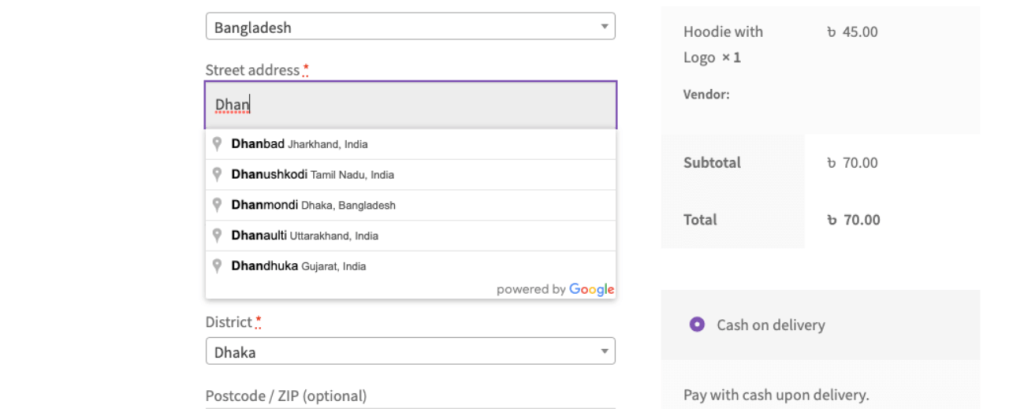Choose Dhanaulti Uttarakhand, India suggestion
Viewport: 1024px width, 416px height.
point(410,235)
